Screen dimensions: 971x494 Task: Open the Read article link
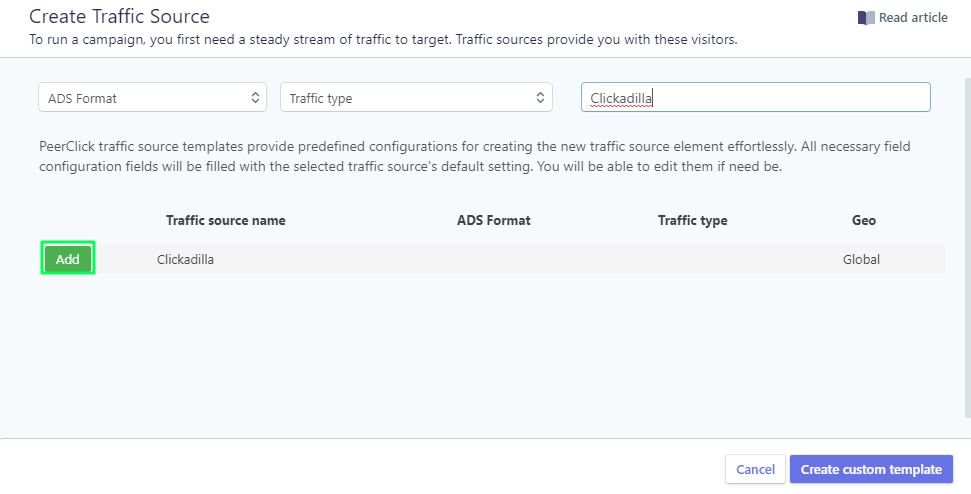(912, 18)
